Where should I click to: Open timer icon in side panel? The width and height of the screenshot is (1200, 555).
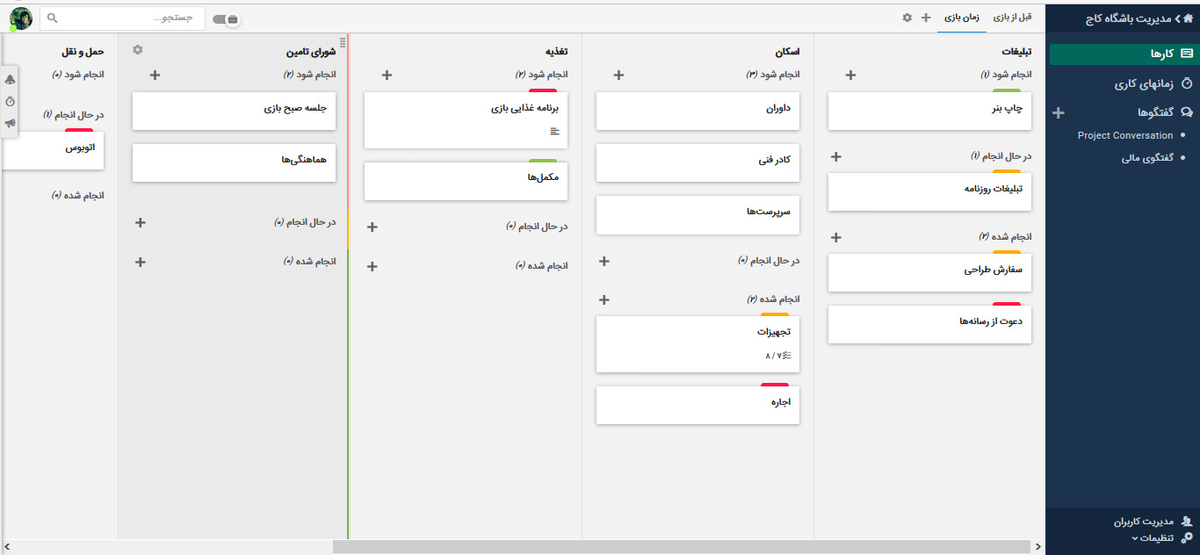pyautogui.click(x=10, y=102)
